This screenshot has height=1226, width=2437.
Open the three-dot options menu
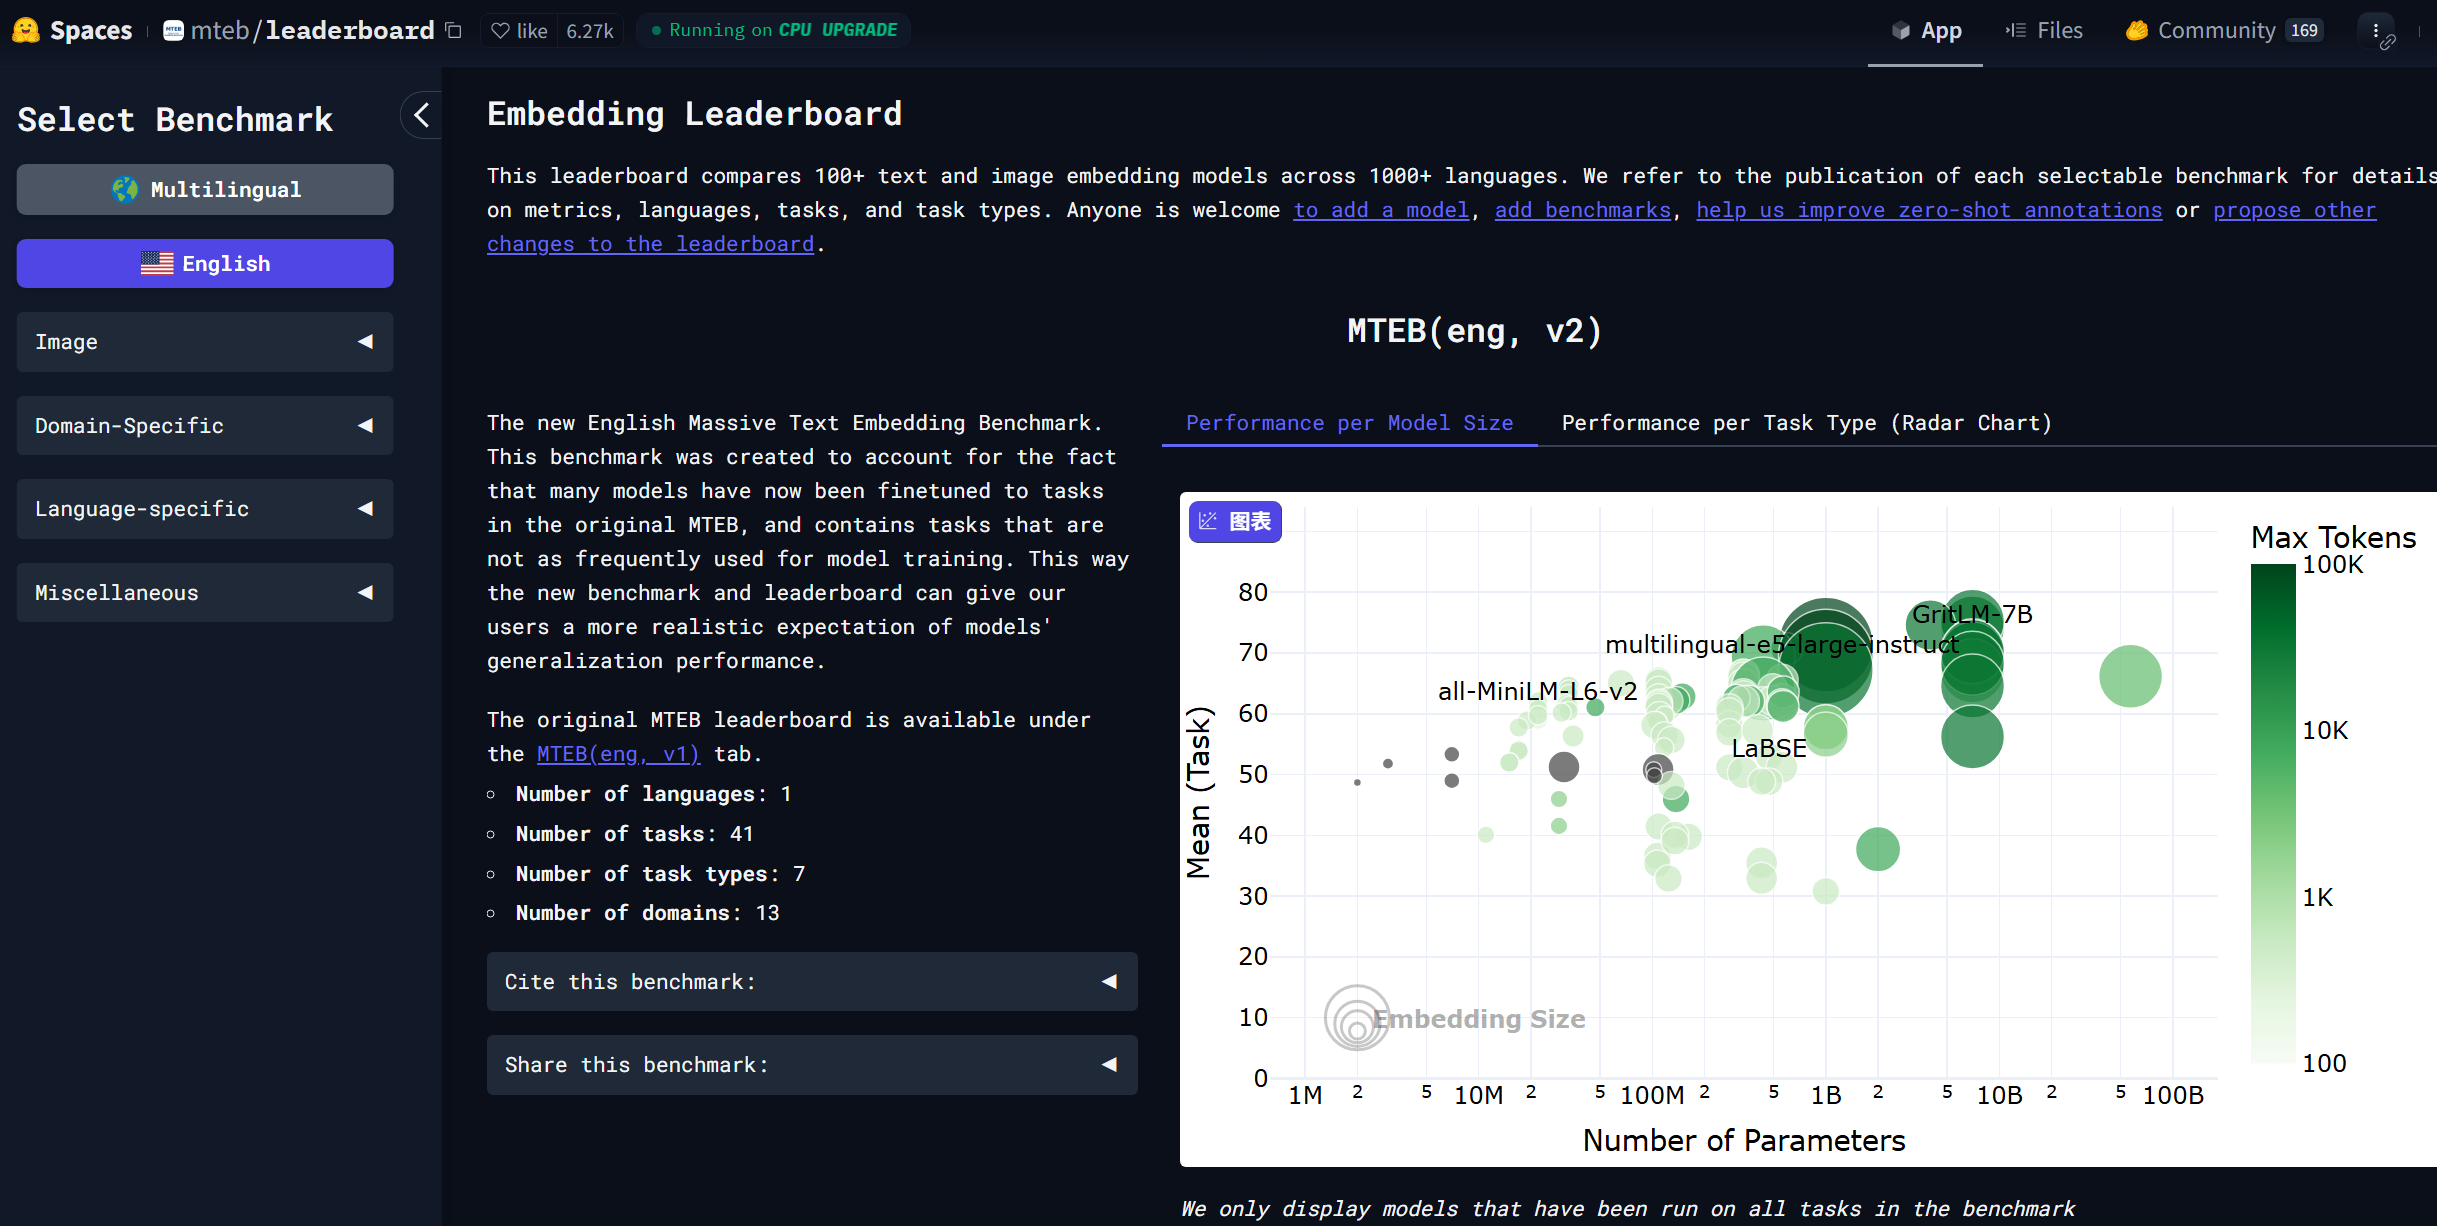point(2375,31)
